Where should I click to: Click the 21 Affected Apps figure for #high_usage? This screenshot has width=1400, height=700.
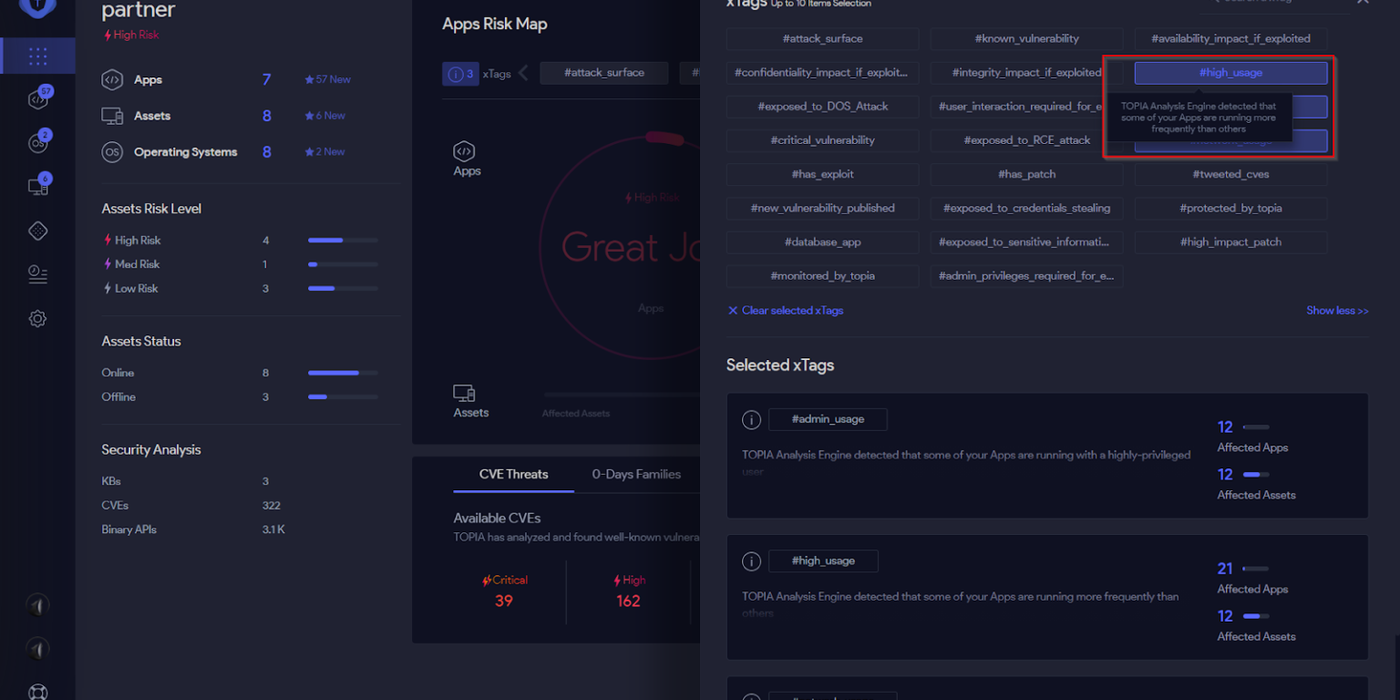tap(1225, 569)
